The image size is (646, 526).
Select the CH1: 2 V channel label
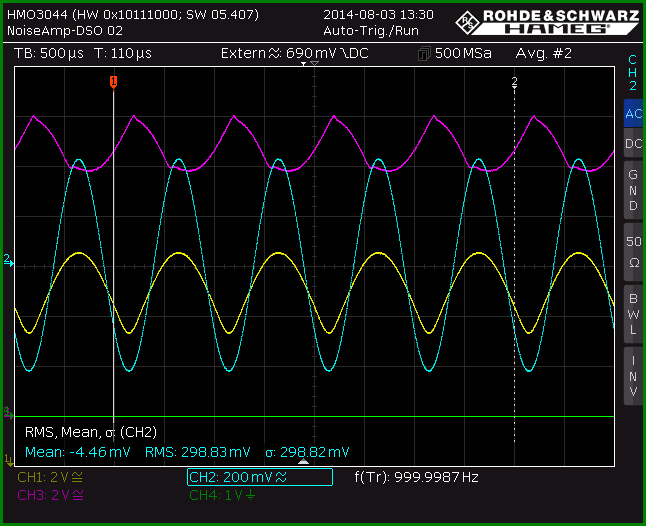[x=50, y=477]
